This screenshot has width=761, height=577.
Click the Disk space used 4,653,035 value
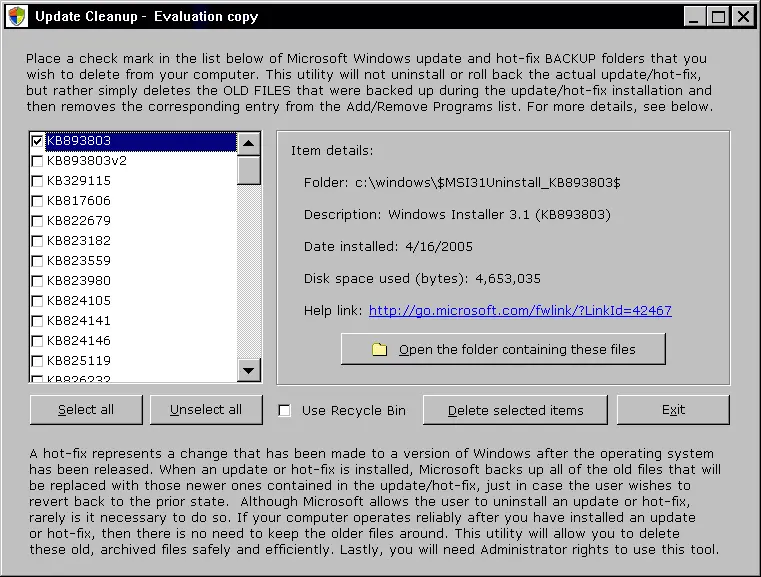[508, 279]
